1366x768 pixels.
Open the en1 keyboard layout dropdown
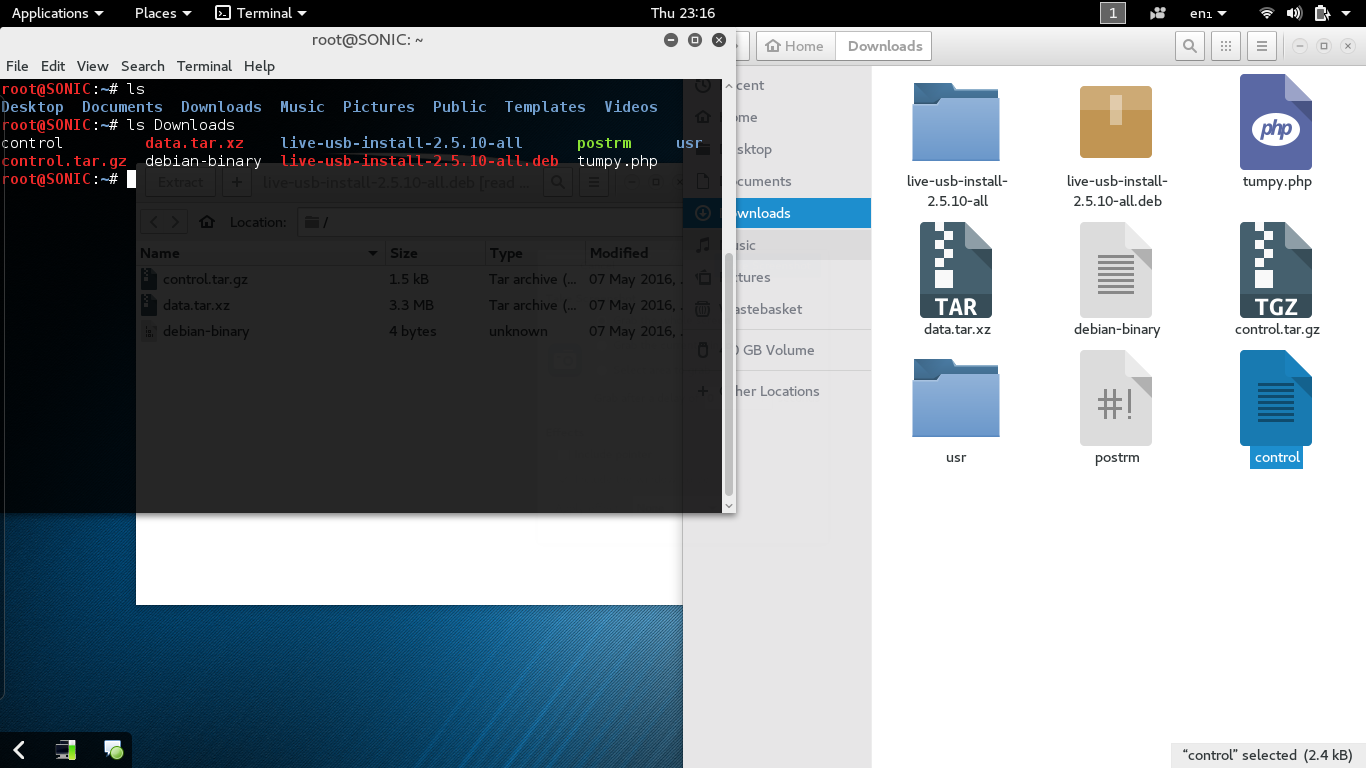tap(1209, 13)
